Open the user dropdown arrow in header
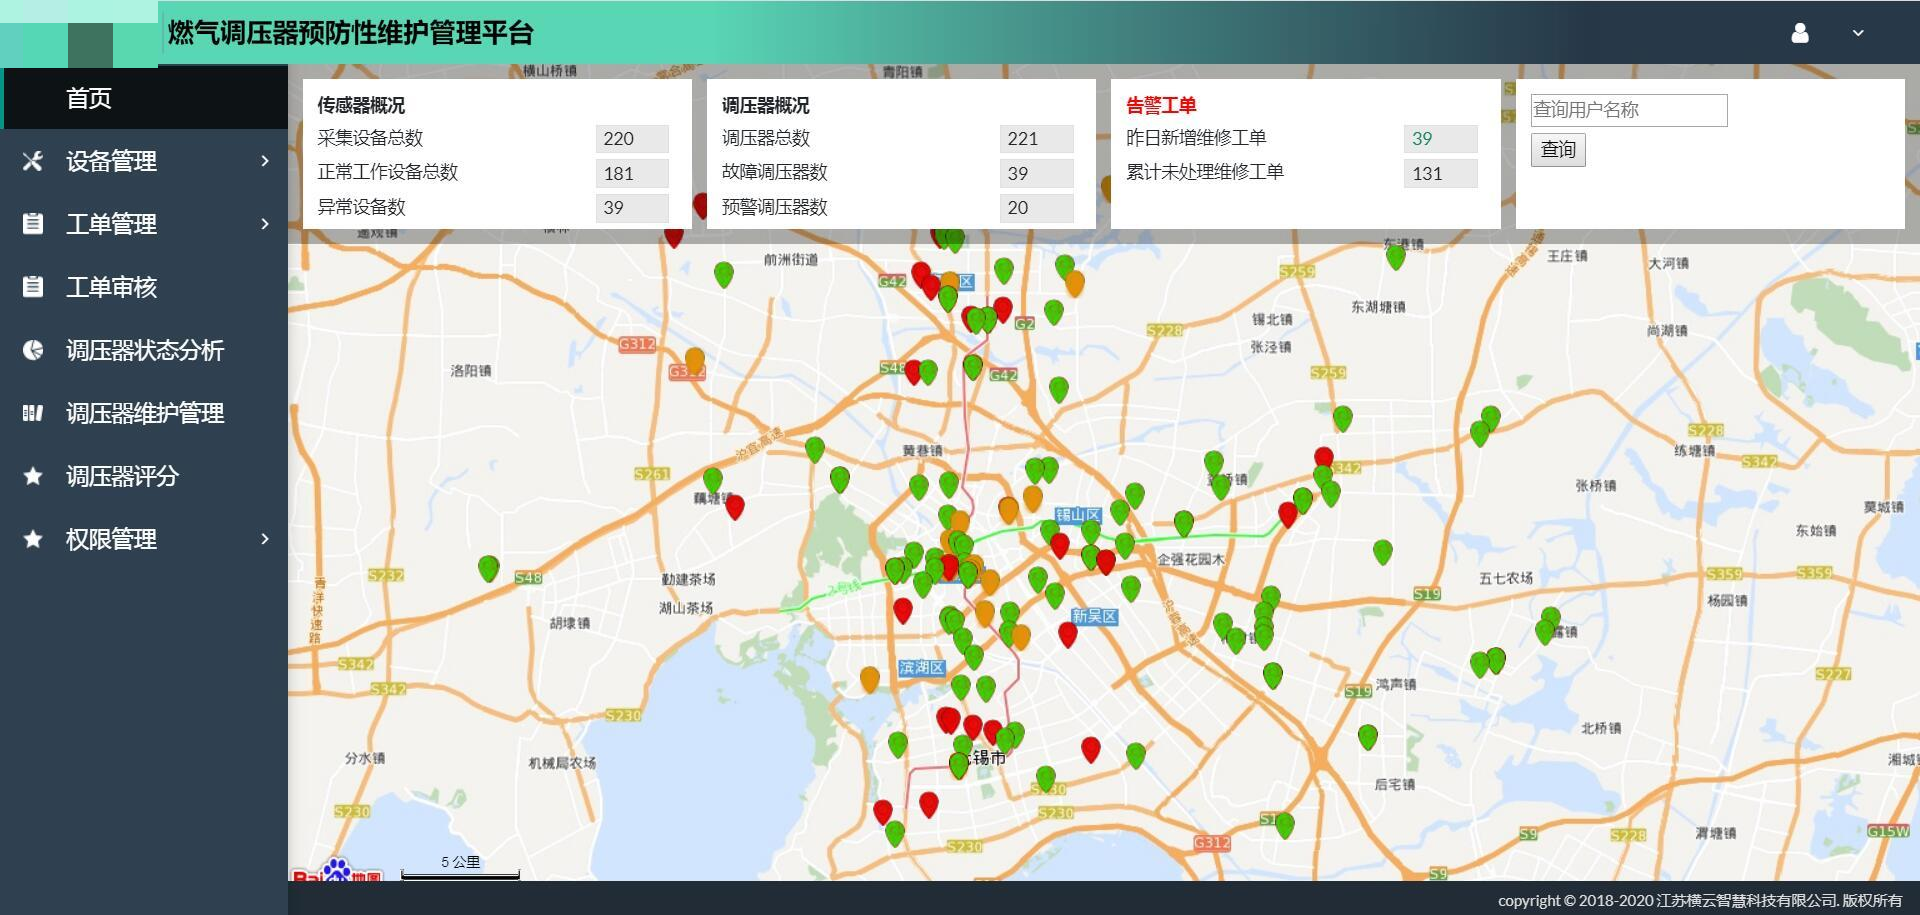This screenshot has height=915, width=1920. pyautogui.click(x=1858, y=33)
